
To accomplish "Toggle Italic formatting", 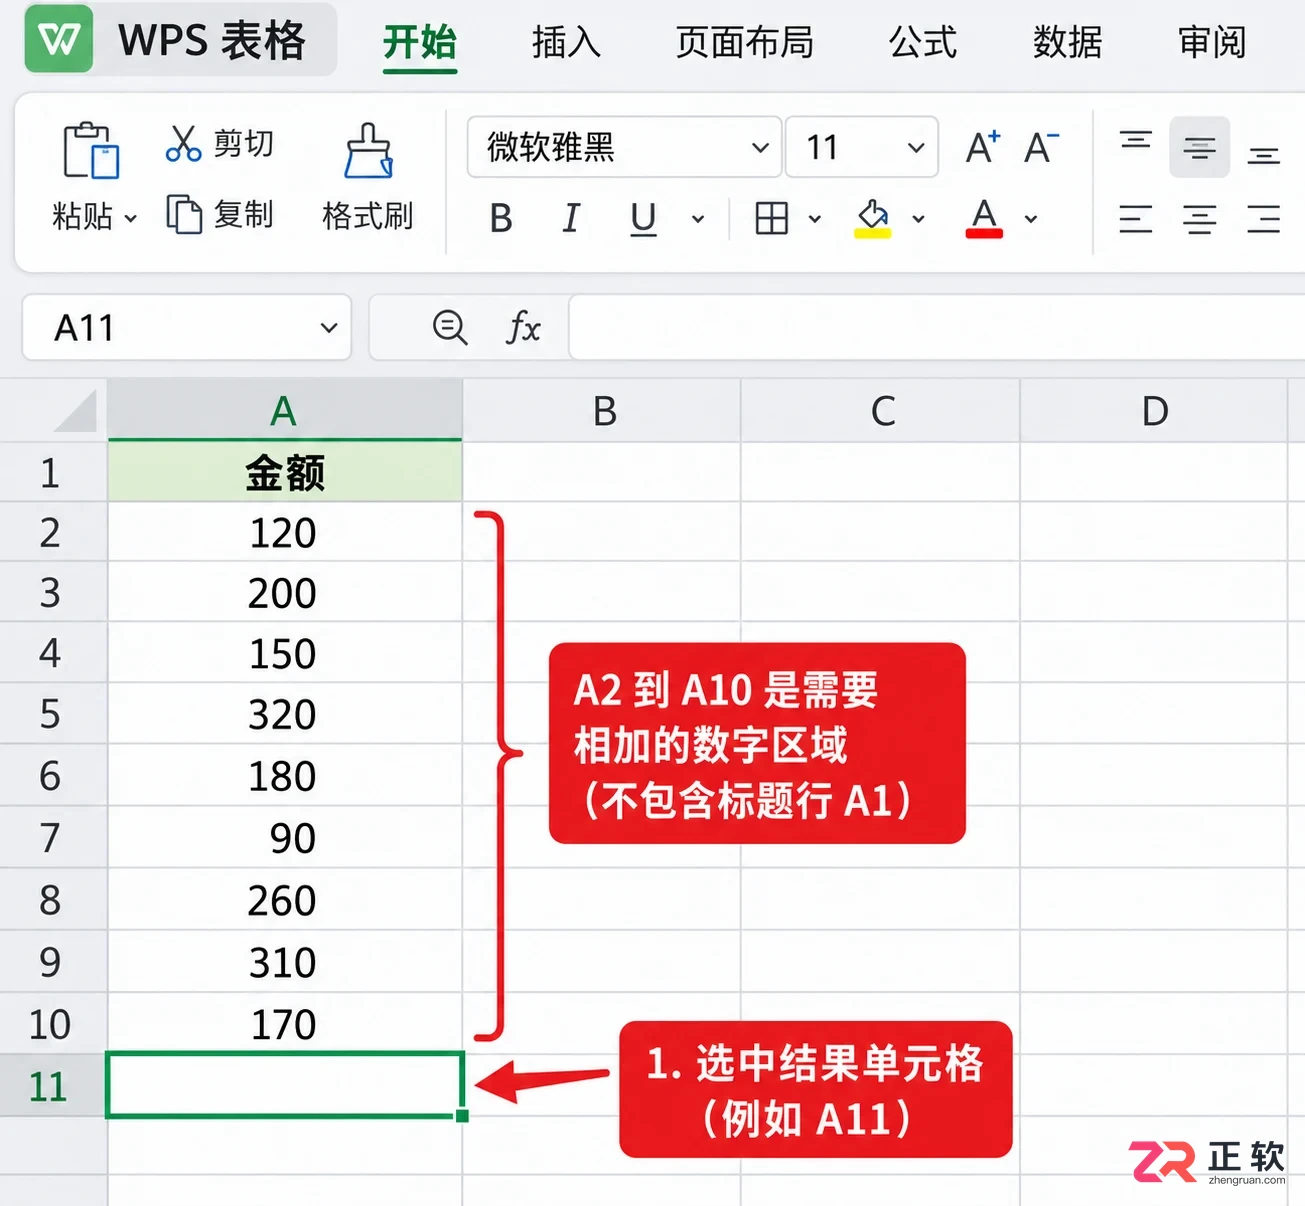I will (x=571, y=218).
